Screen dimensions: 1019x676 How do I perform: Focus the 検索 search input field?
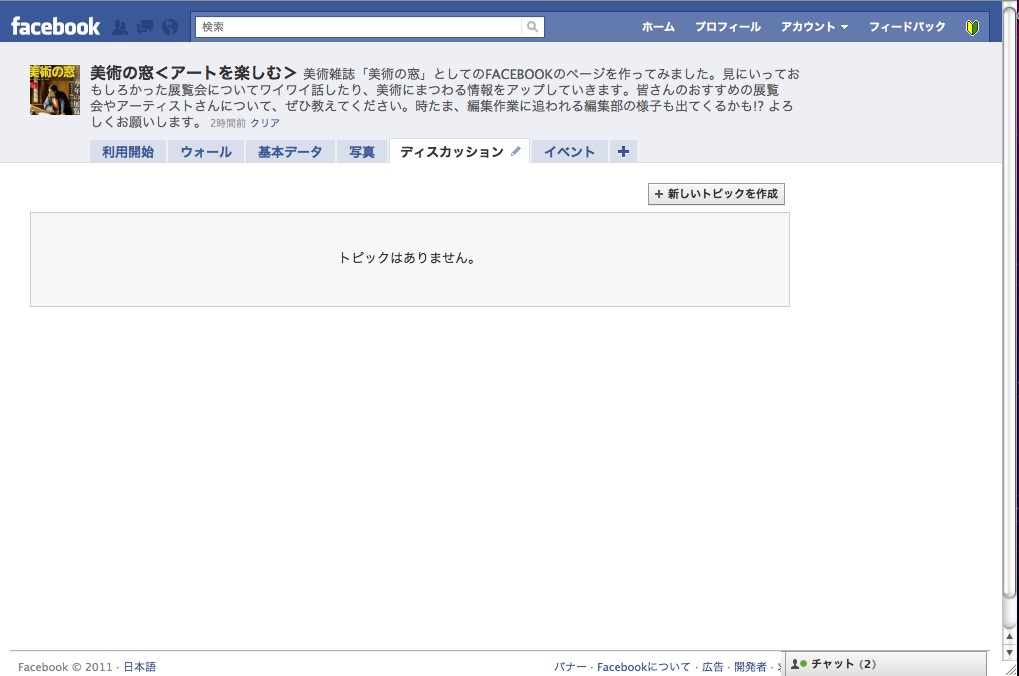click(x=360, y=27)
